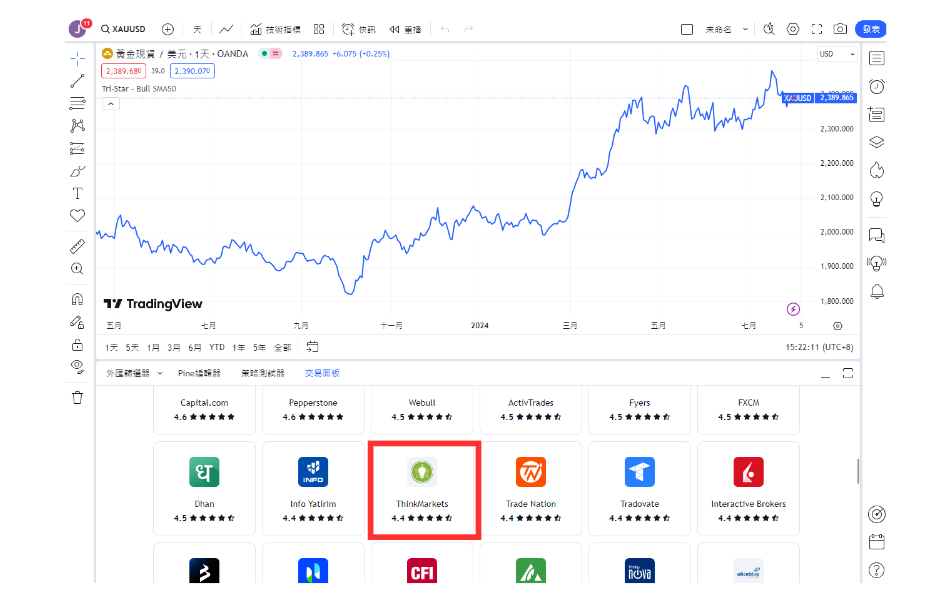Open the USD currency dropdown
The image size is (952, 602).
coord(837,54)
